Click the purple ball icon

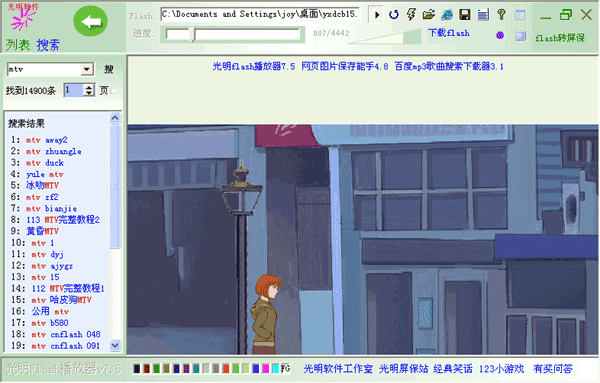pyautogui.click(x=500, y=36)
